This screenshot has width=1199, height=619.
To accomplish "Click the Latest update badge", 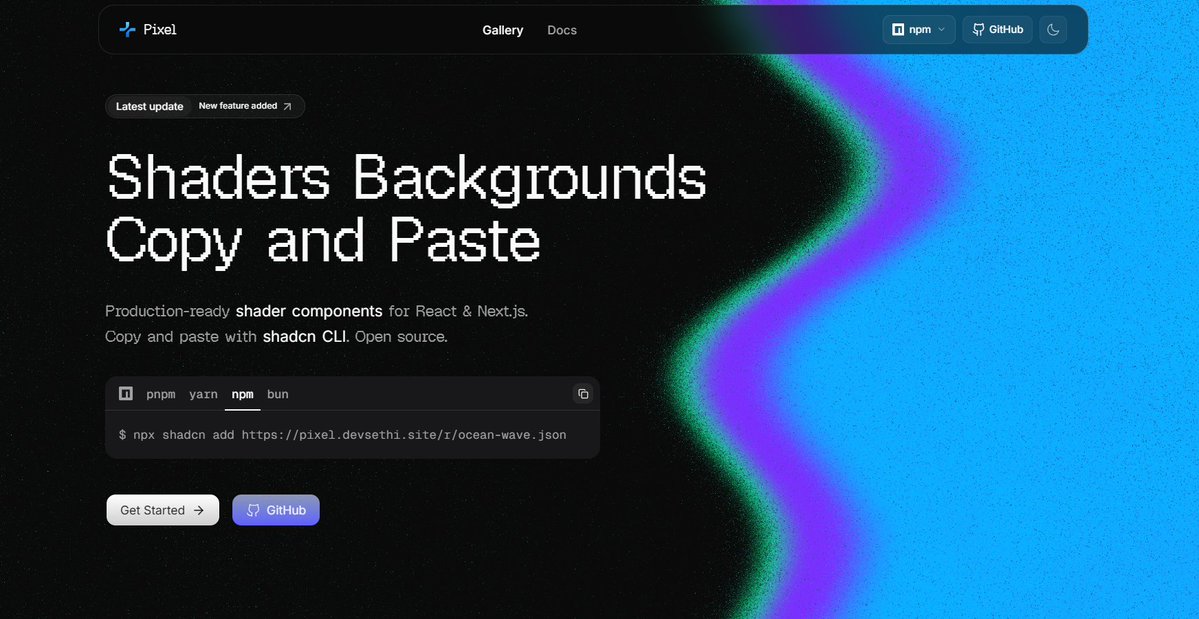I will click(149, 106).
